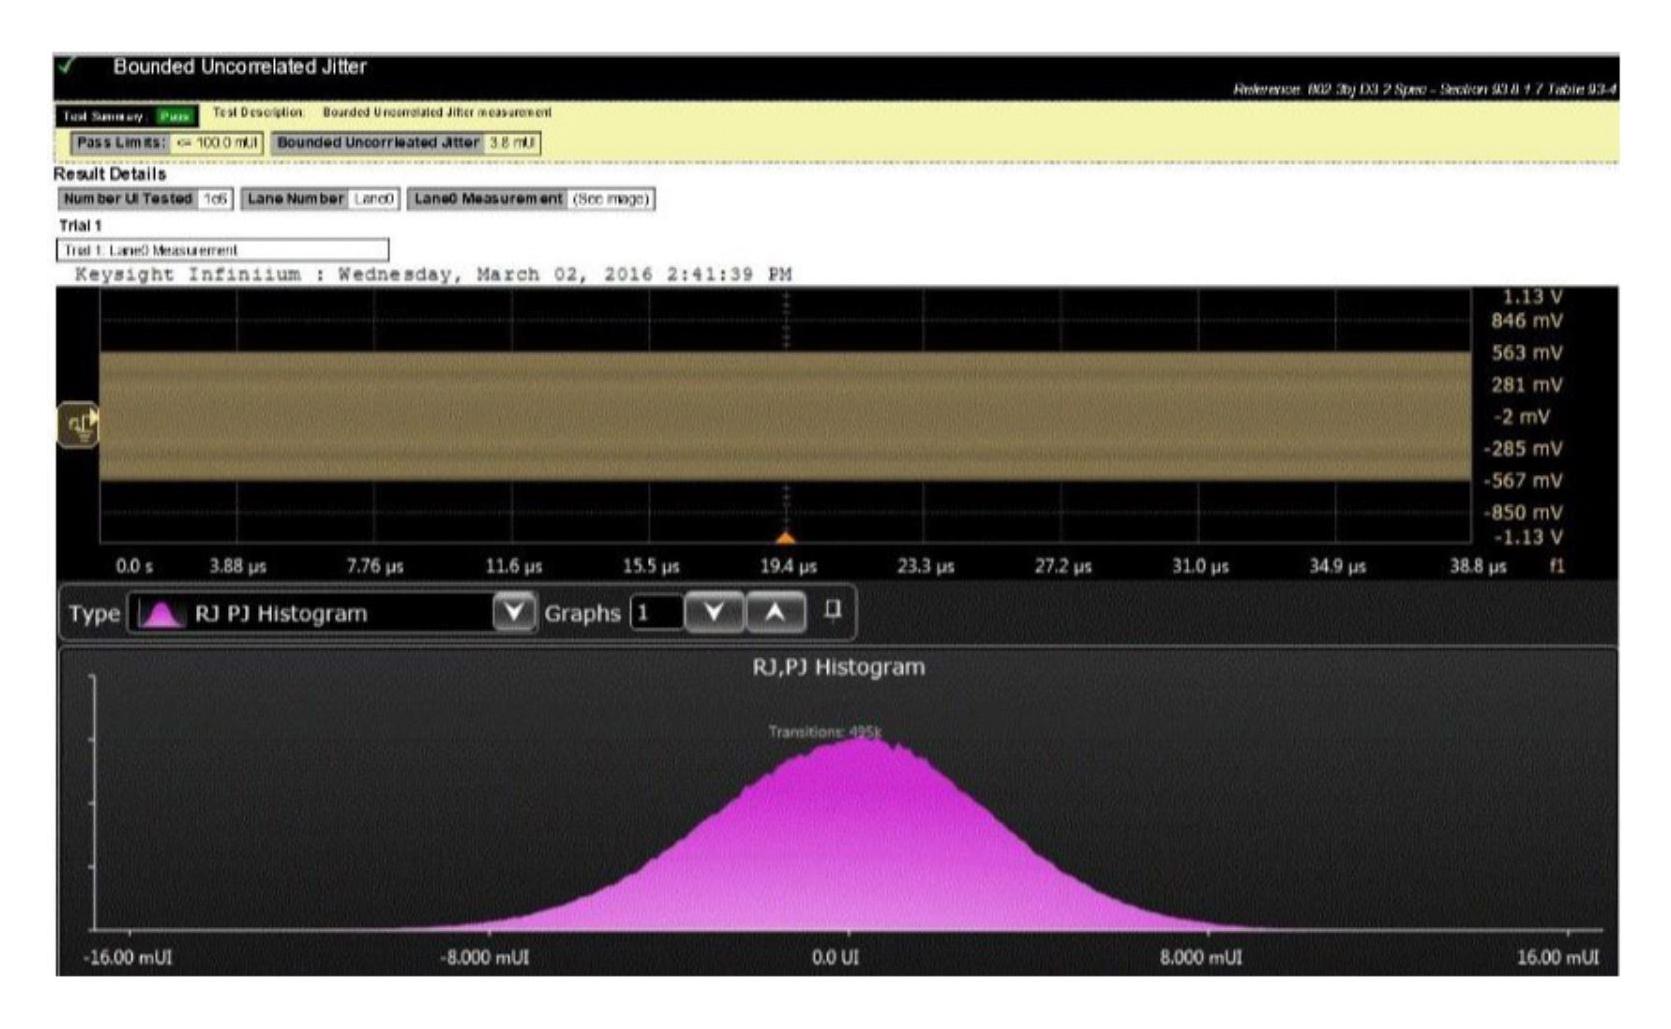1671x1029 pixels.
Task: Click the 23.3 µs time axis label
Action: click(x=926, y=566)
